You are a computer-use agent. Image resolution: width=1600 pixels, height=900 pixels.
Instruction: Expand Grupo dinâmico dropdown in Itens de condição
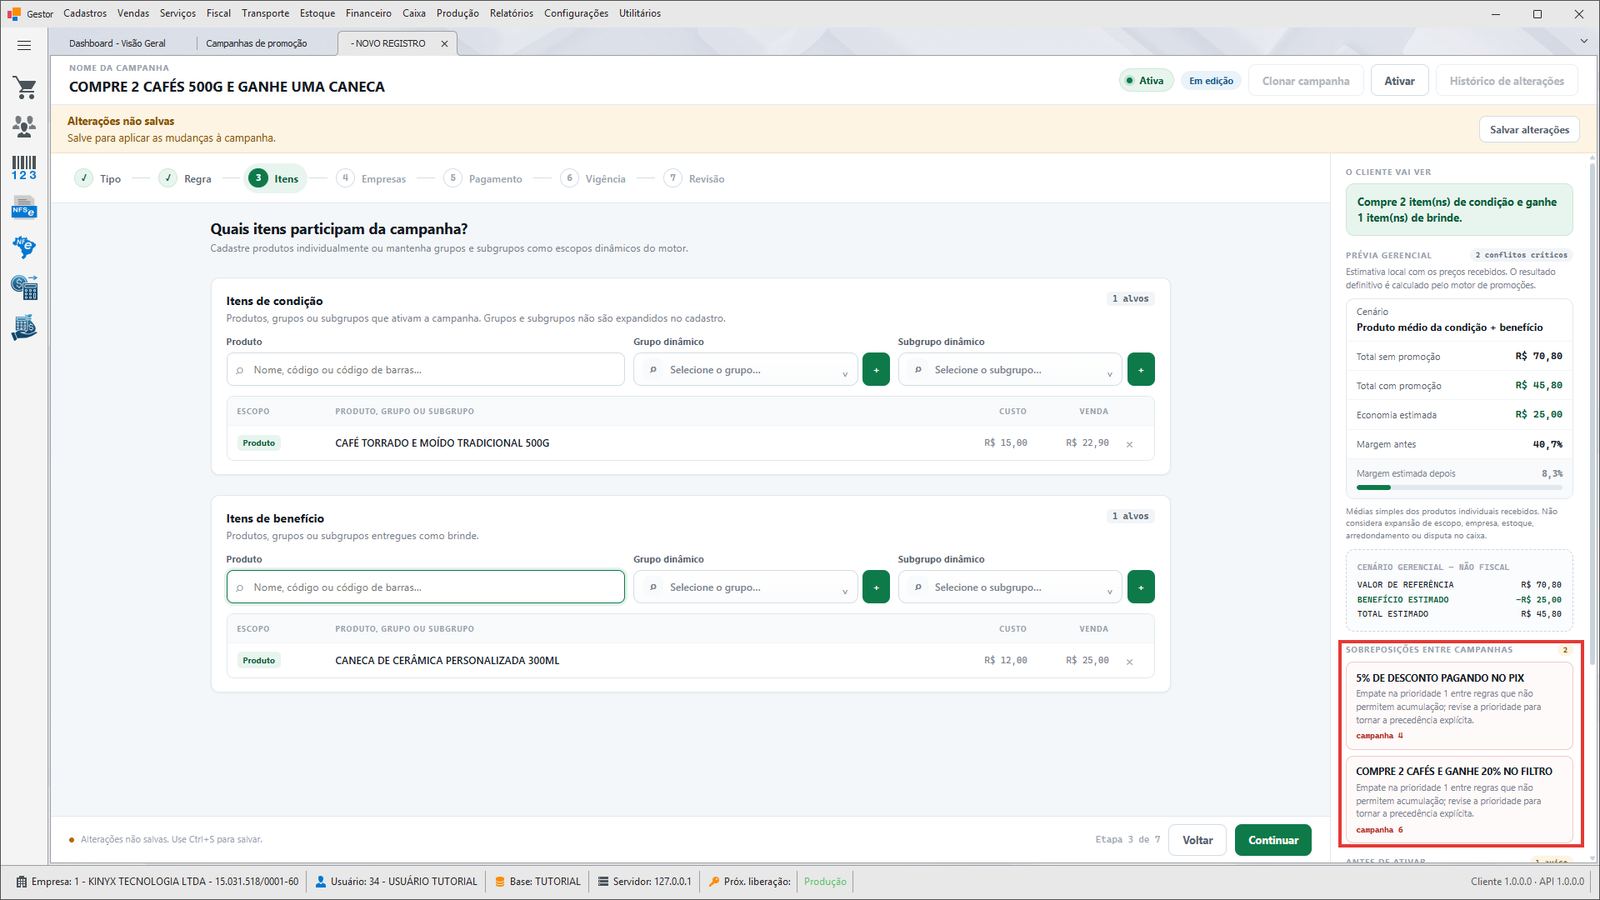(745, 369)
